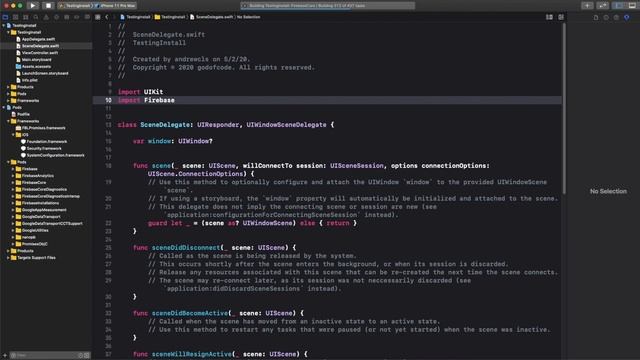Click the Library plus button
640x360 pixels.
coord(587,6)
